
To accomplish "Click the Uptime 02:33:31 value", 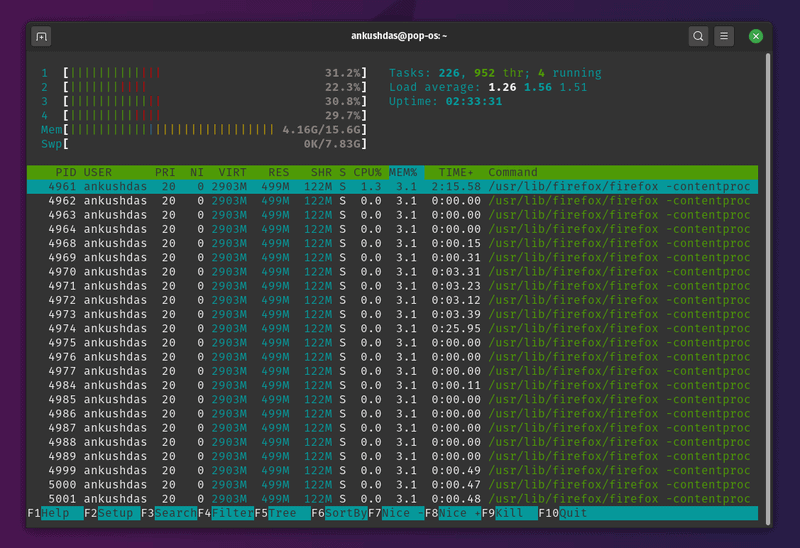I will [474, 102].
